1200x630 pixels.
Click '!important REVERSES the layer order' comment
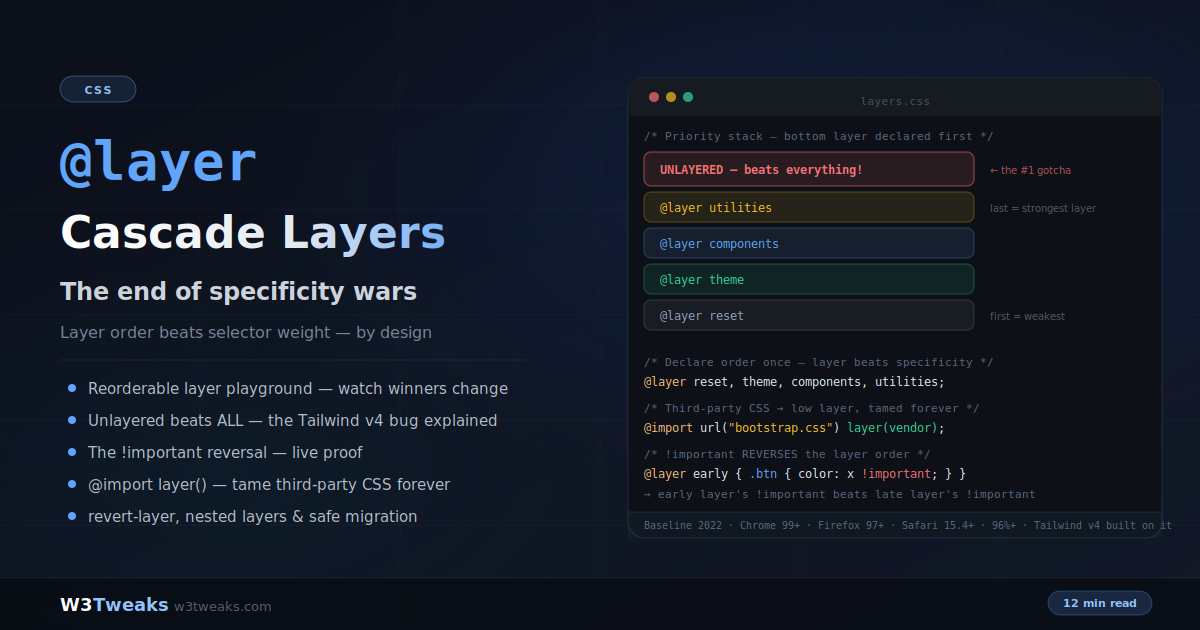(787, 454)
